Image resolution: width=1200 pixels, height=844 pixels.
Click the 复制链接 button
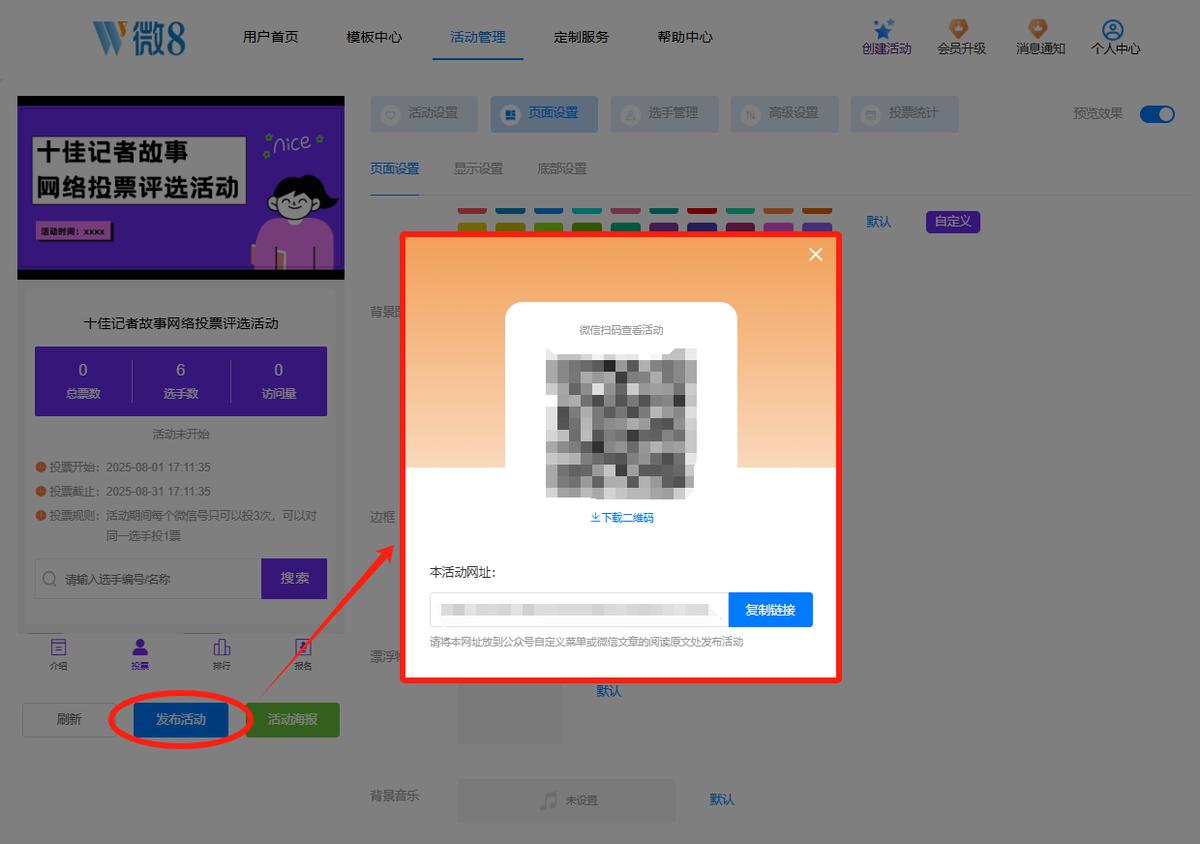(770, 610)
